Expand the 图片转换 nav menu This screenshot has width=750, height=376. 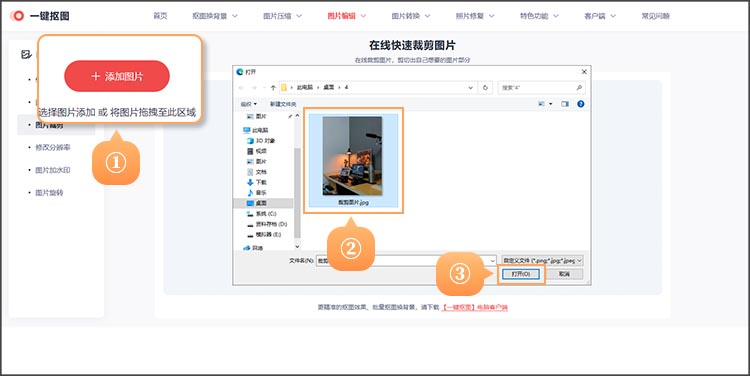tap(410, 16)
